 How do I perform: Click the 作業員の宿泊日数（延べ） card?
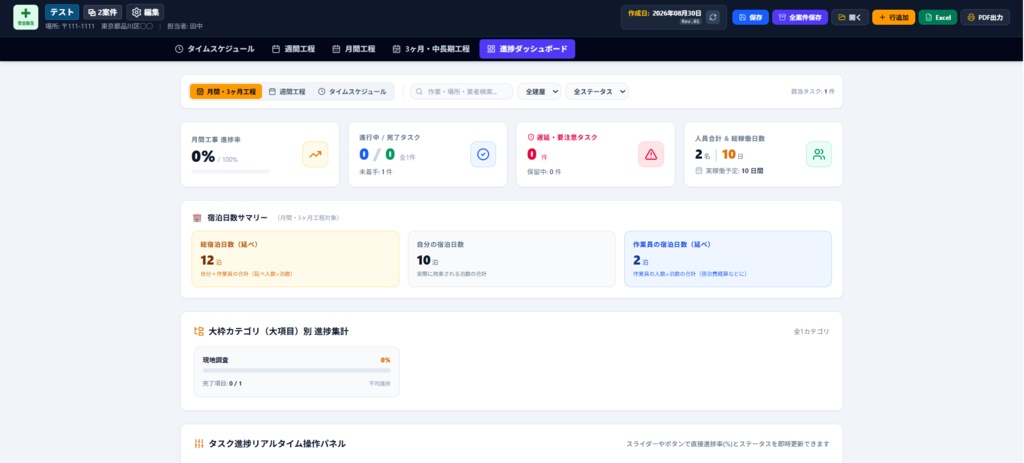(728, 259)
